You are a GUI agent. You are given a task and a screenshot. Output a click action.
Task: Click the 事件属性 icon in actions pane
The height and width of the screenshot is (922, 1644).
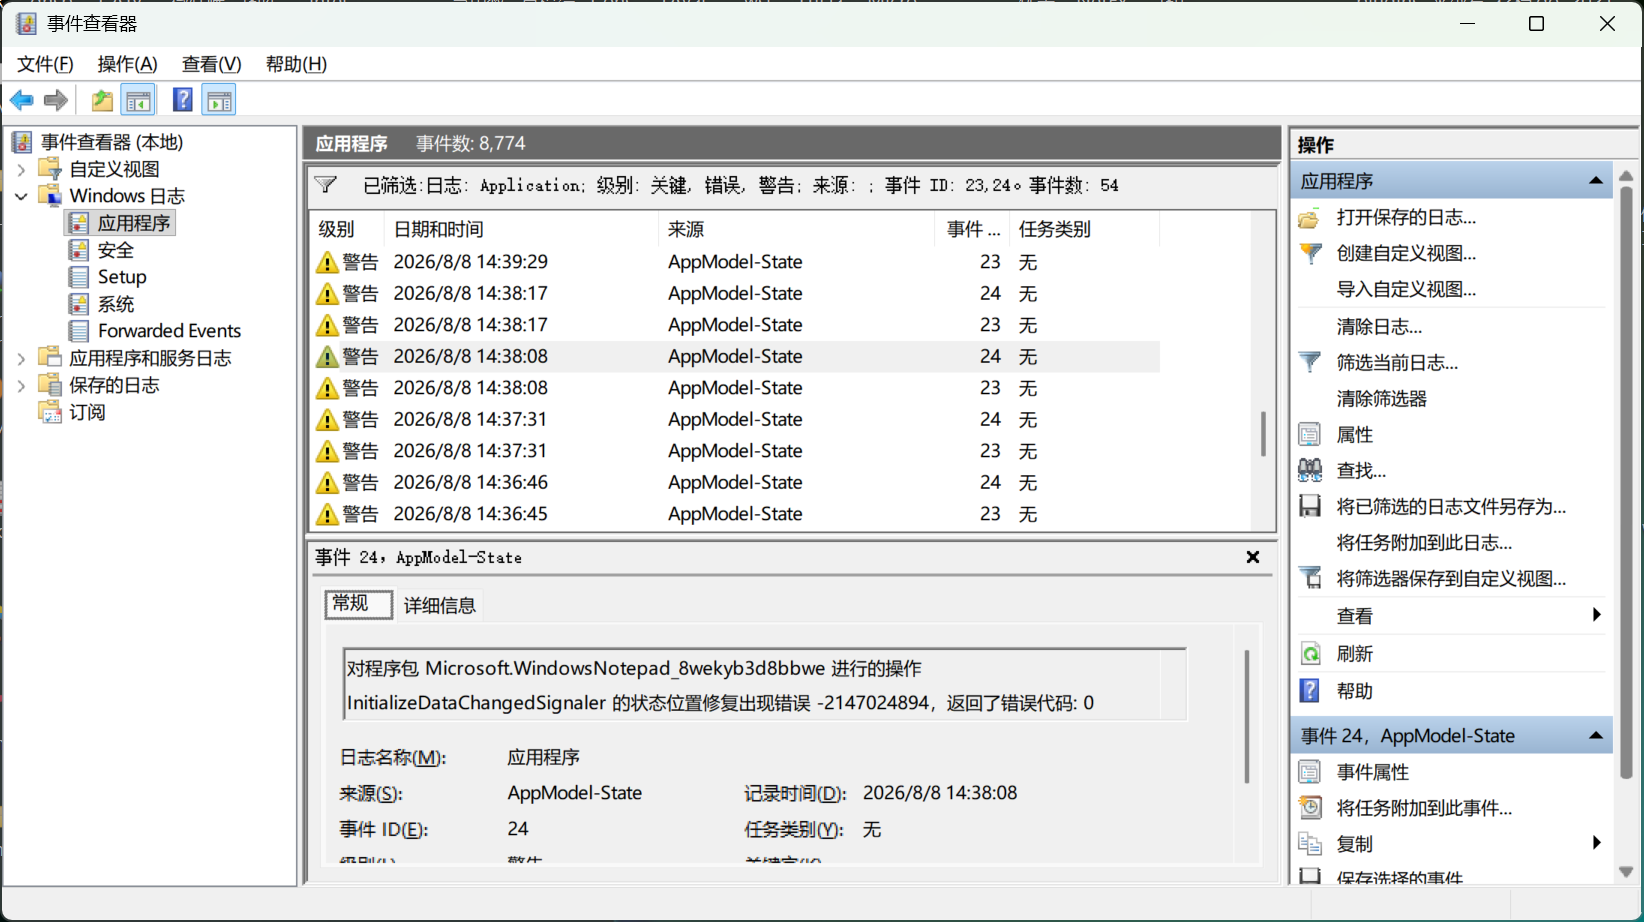[1309, 772]
